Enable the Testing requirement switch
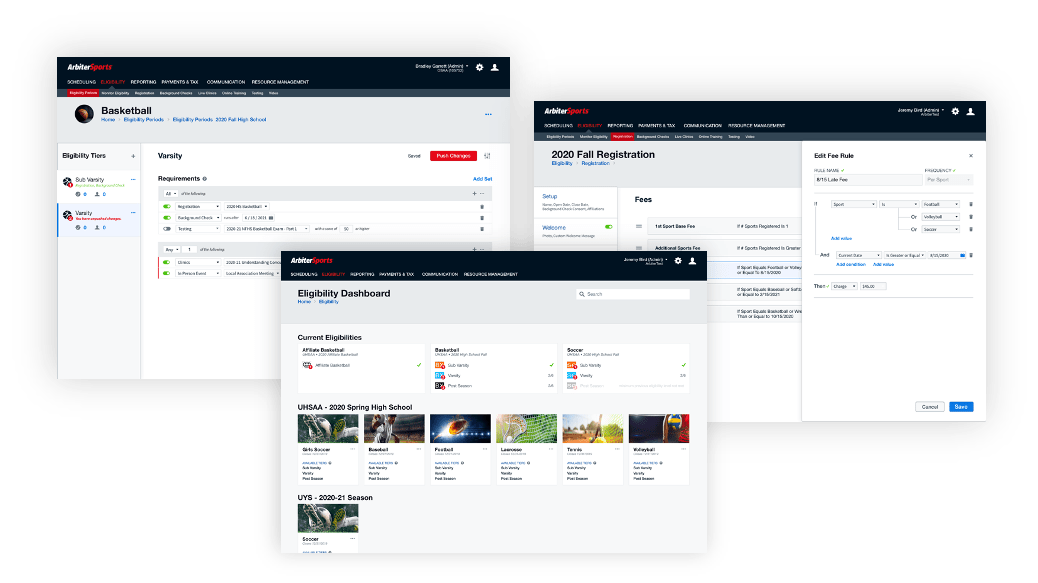Image resolution: width=1038 pixels, height=583 pixels. 167,229
